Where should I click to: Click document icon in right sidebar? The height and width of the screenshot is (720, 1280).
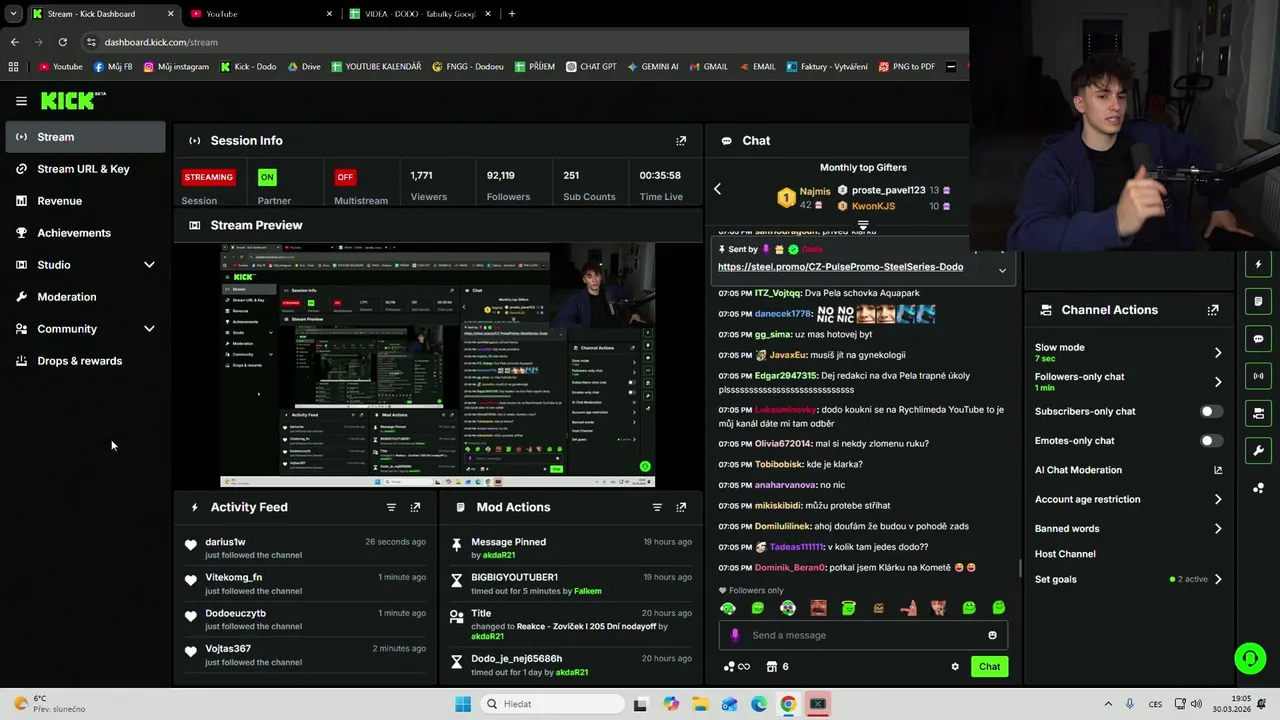pos(1258,301)
